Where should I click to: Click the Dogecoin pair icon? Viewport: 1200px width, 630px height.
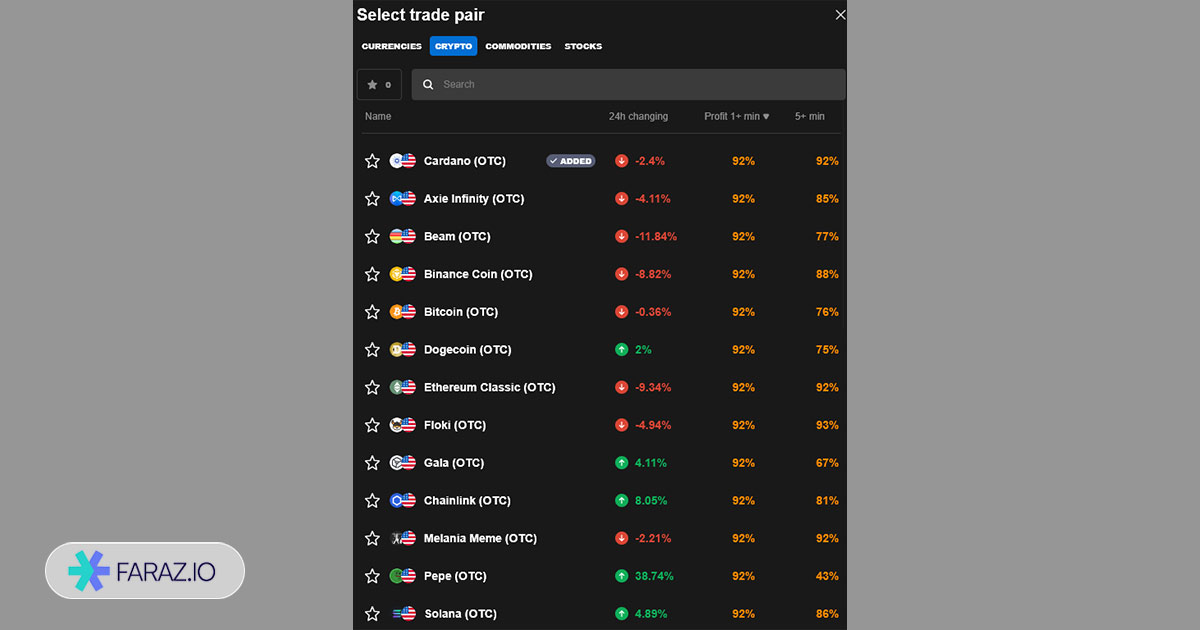[402, 350]
